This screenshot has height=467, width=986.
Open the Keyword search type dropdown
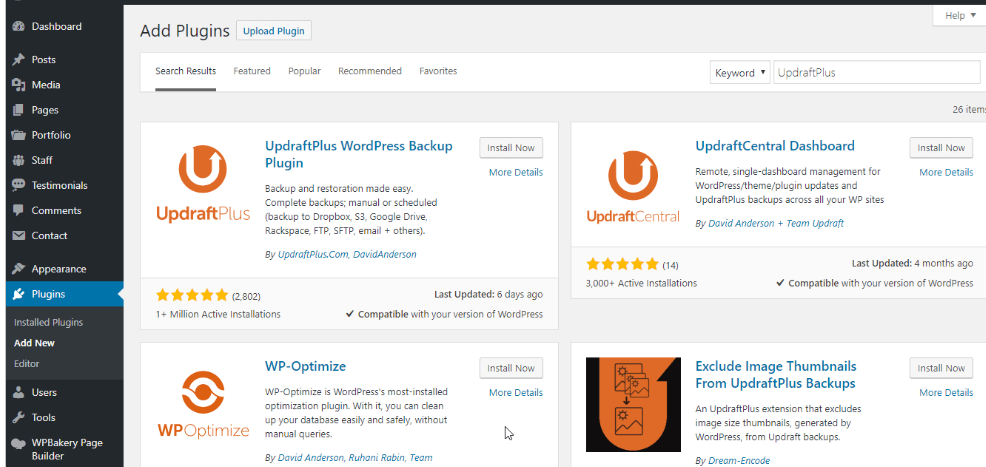pyautogui.click(x=740, y=72)
